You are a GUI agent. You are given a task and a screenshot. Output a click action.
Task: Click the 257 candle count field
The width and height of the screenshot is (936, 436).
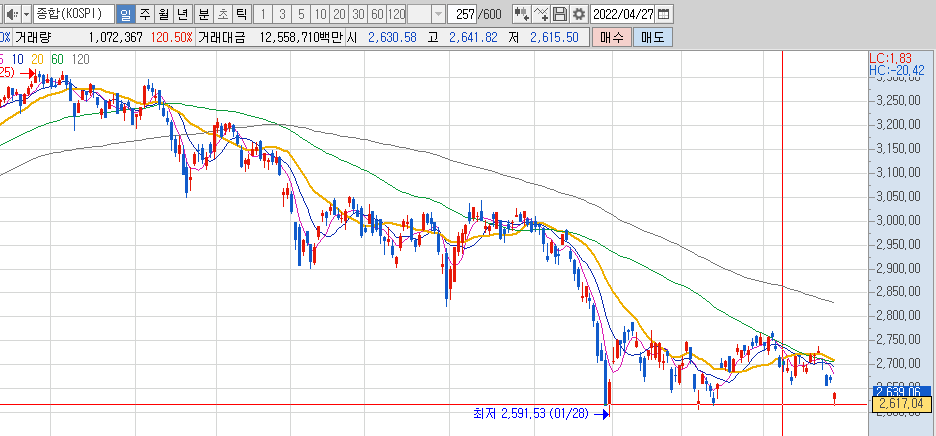(461, 13)
